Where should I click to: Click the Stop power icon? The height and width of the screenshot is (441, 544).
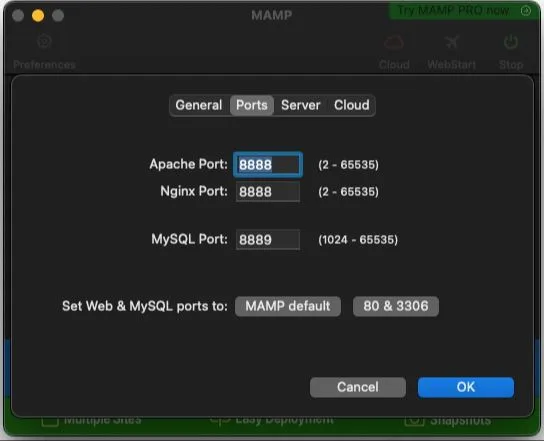click(x=511, y=42)
